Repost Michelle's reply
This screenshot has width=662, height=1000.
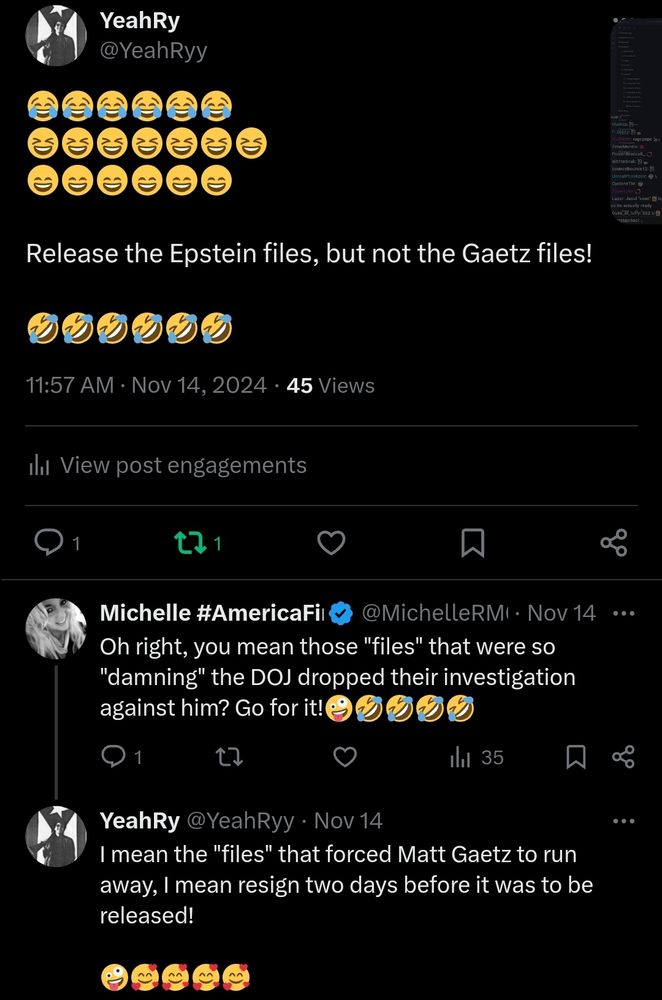[229, 757]
